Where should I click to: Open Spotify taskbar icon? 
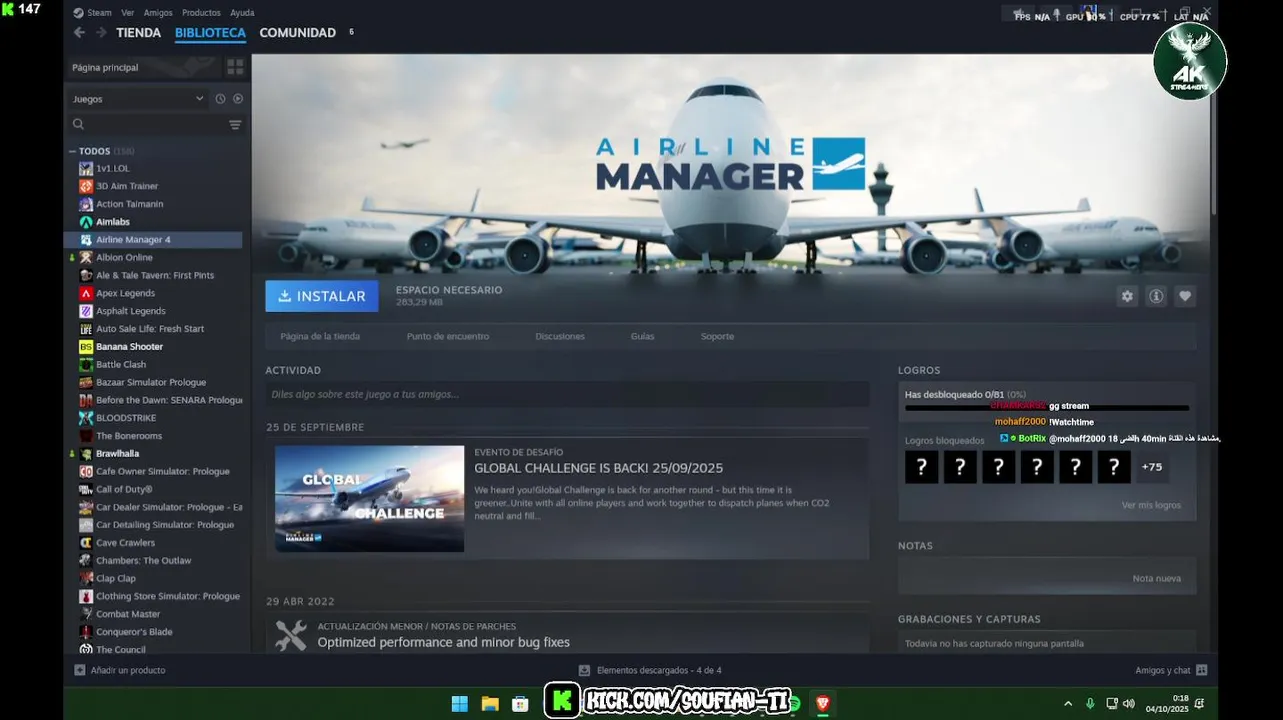795,704
